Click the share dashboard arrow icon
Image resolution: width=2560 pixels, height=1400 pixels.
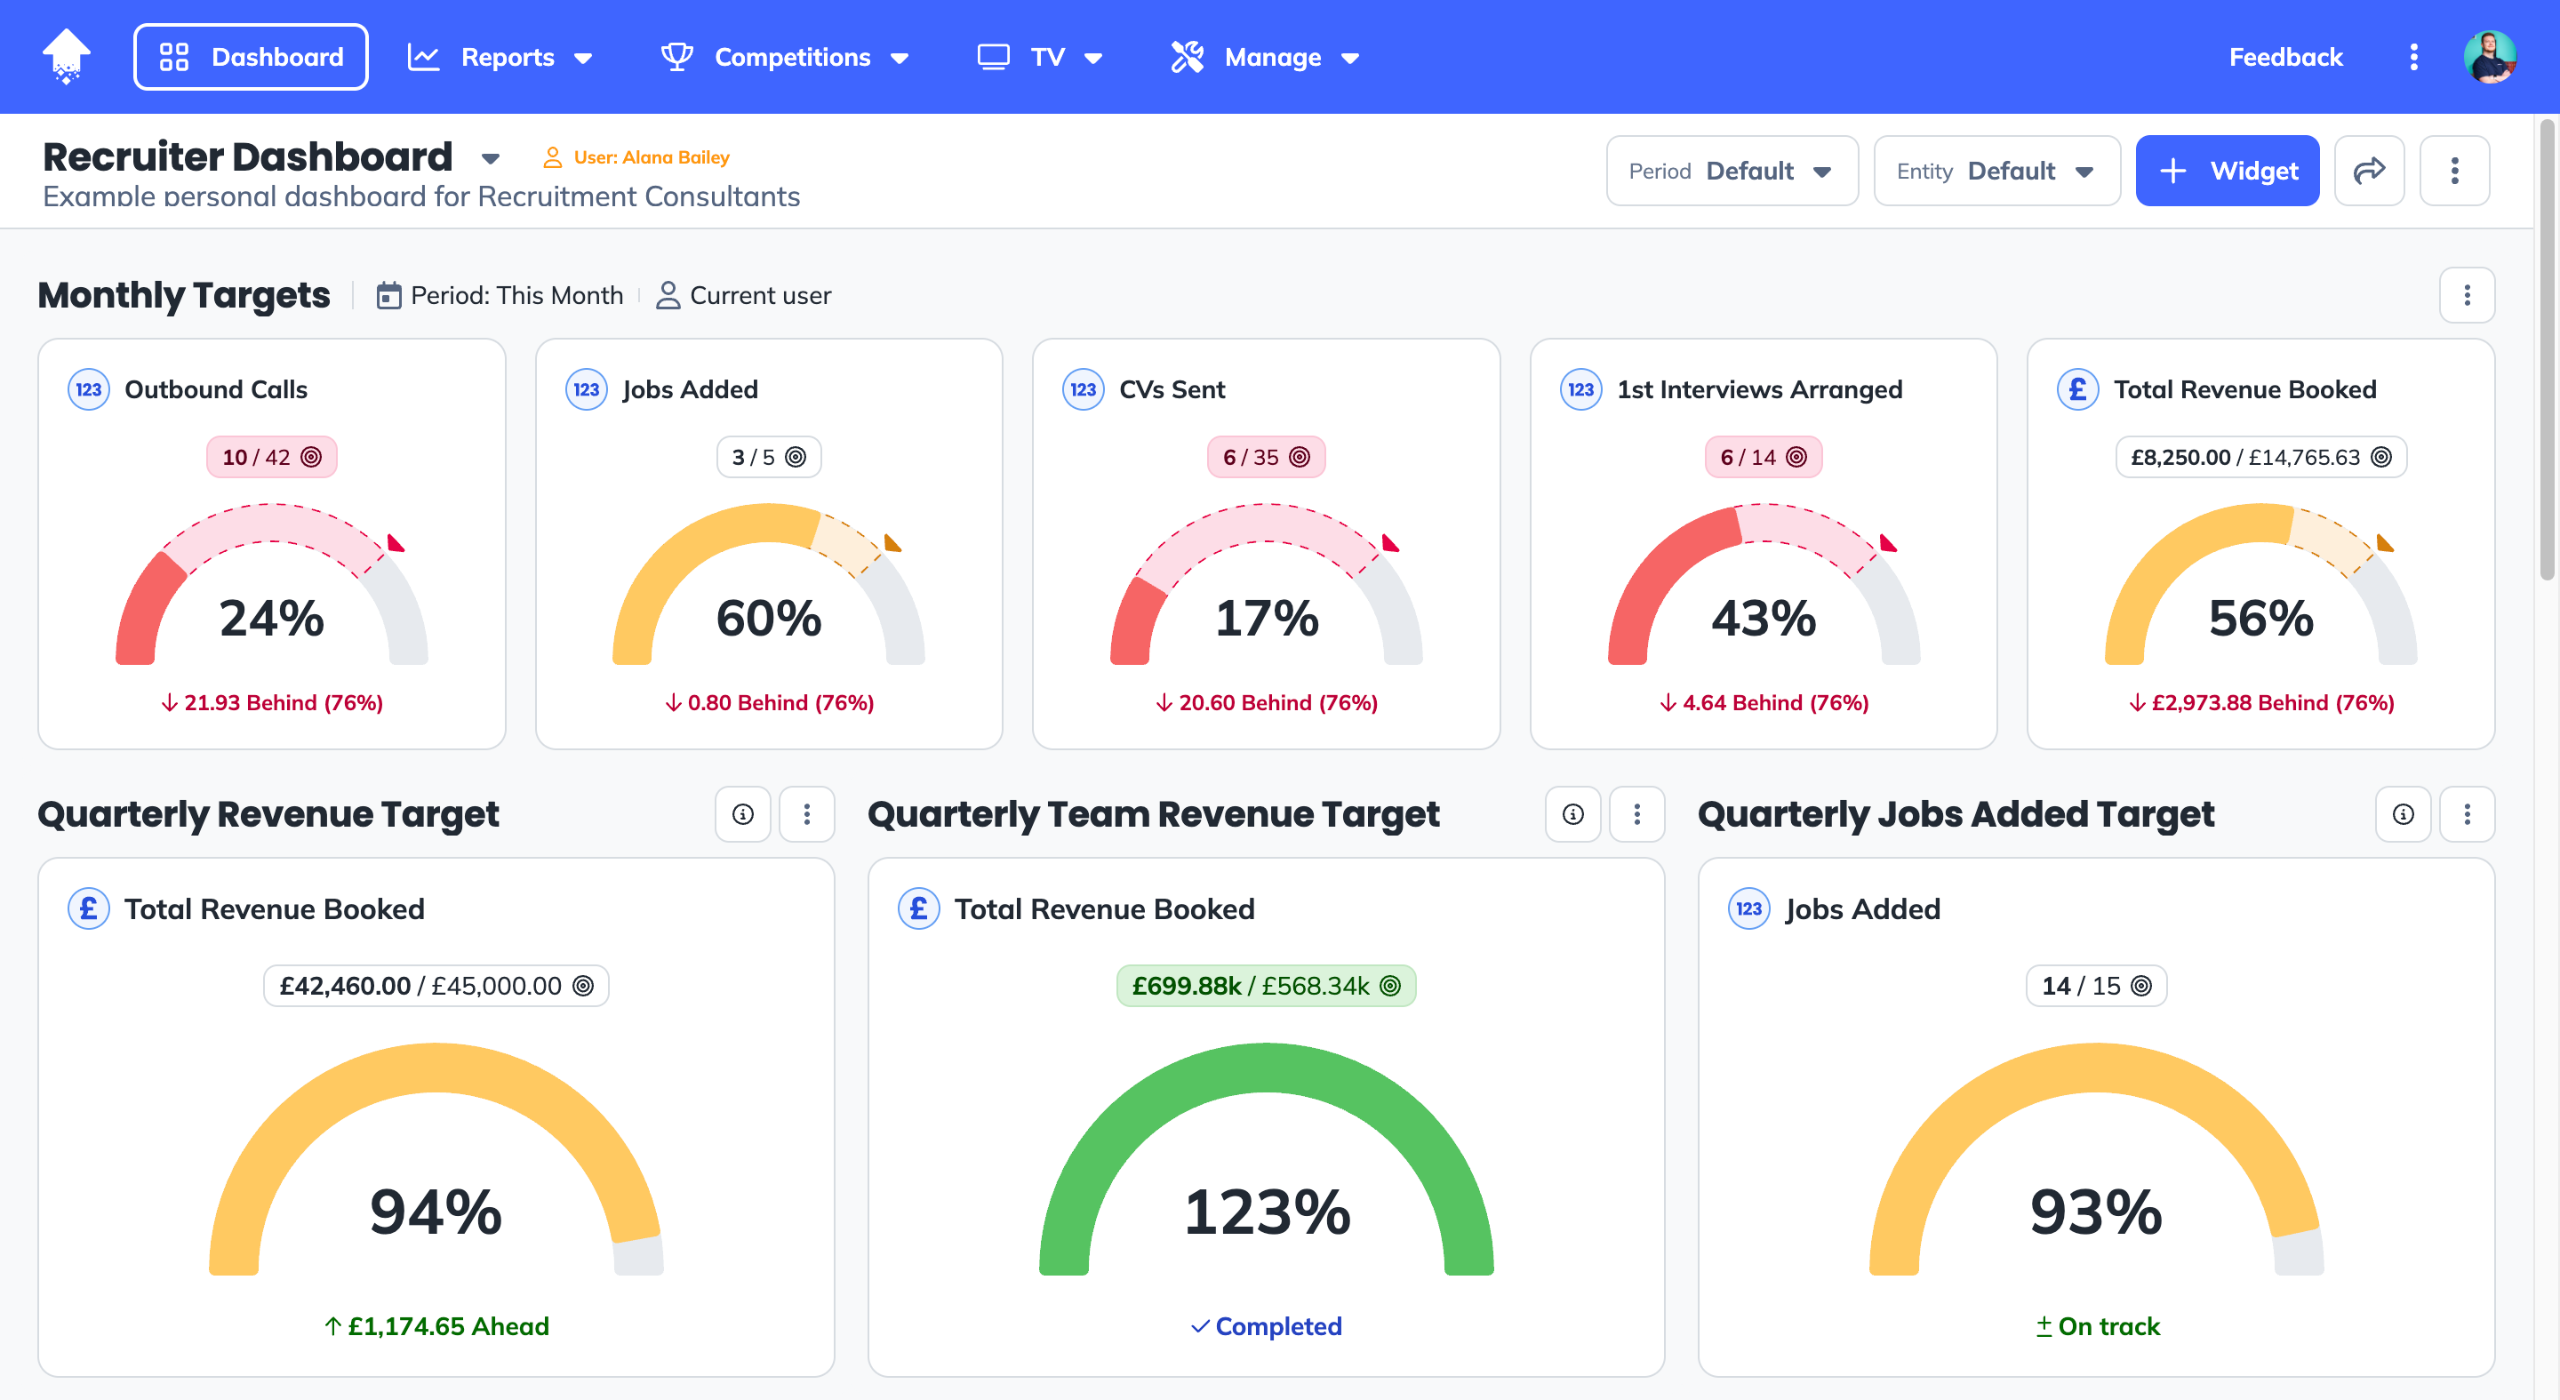2368,171
